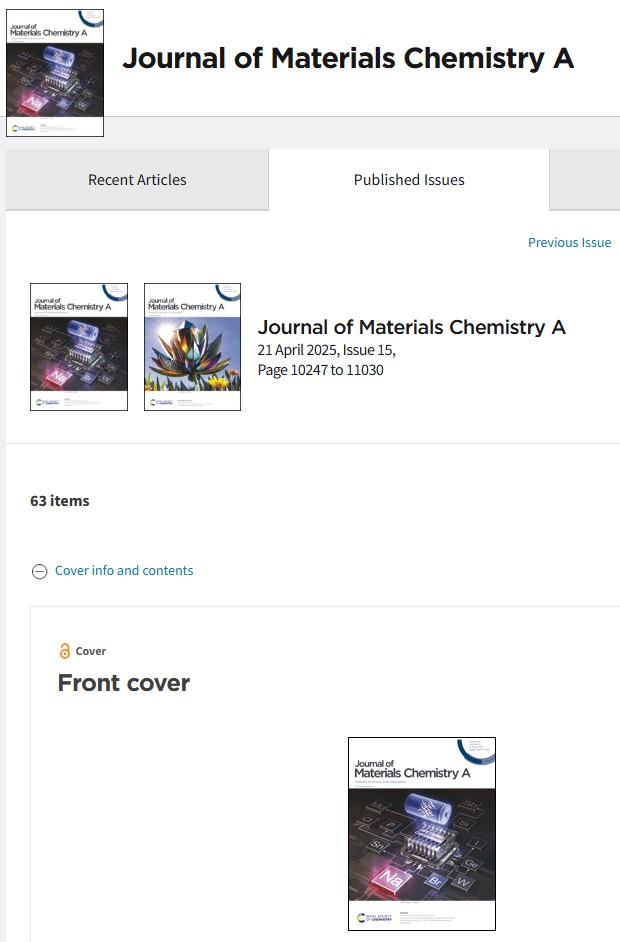Image resolution: width=620 pixels, height=942 pixels.
Task: Click the Royal Society of Chemistry logo on large cover
Action: [374, 917]
